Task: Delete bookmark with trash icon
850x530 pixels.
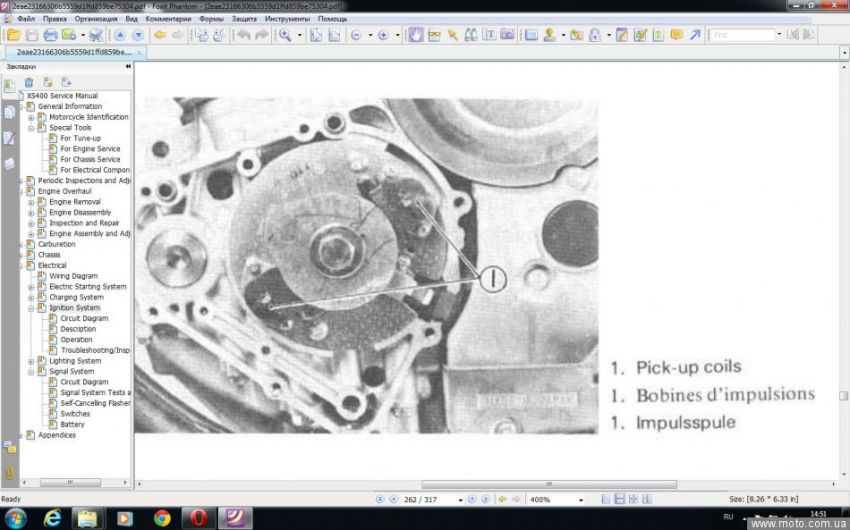Action: (x=29, y=82)
